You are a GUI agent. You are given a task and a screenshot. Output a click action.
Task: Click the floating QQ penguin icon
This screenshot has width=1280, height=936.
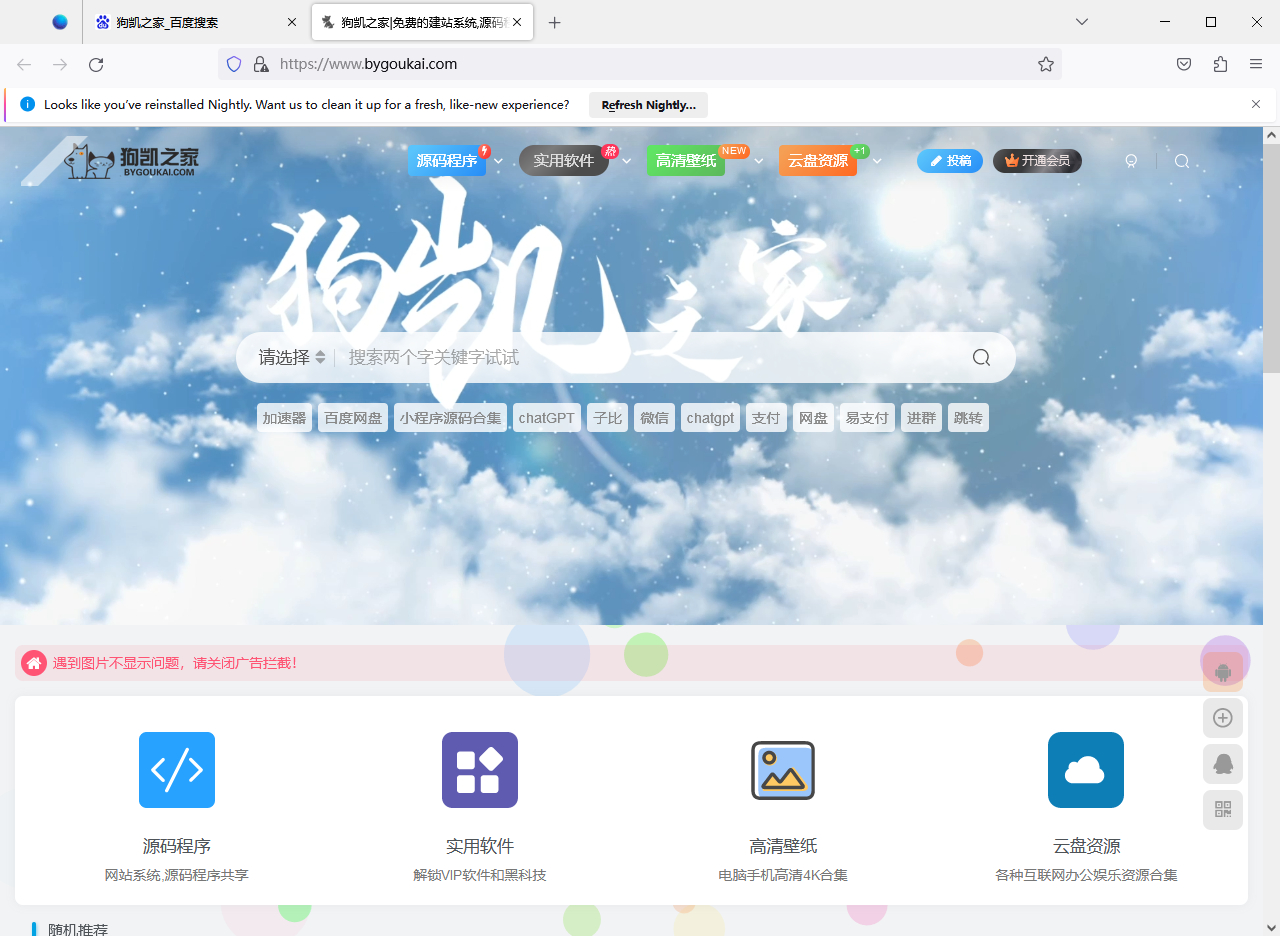coord(1223,764)
